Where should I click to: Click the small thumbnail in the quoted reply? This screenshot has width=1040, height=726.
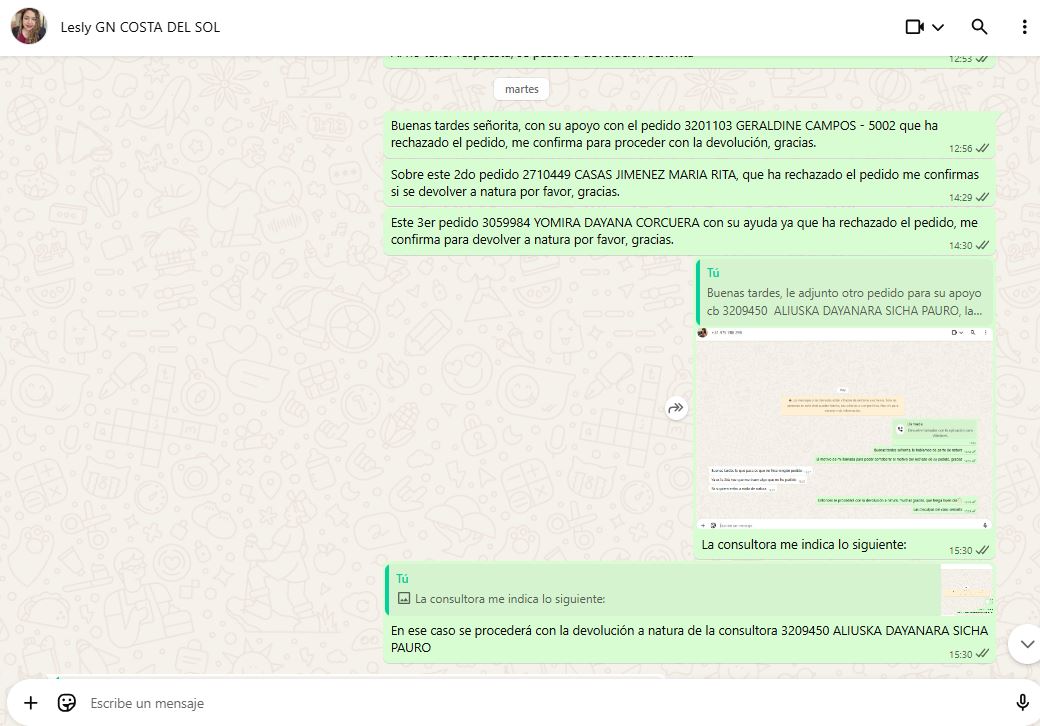point(966,590)
